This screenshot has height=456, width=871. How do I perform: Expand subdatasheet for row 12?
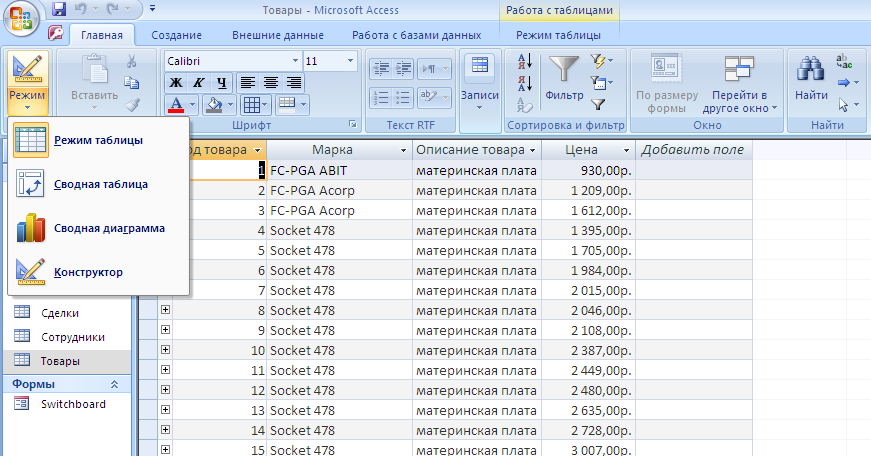pyautogui.click(x=166, y=389)
